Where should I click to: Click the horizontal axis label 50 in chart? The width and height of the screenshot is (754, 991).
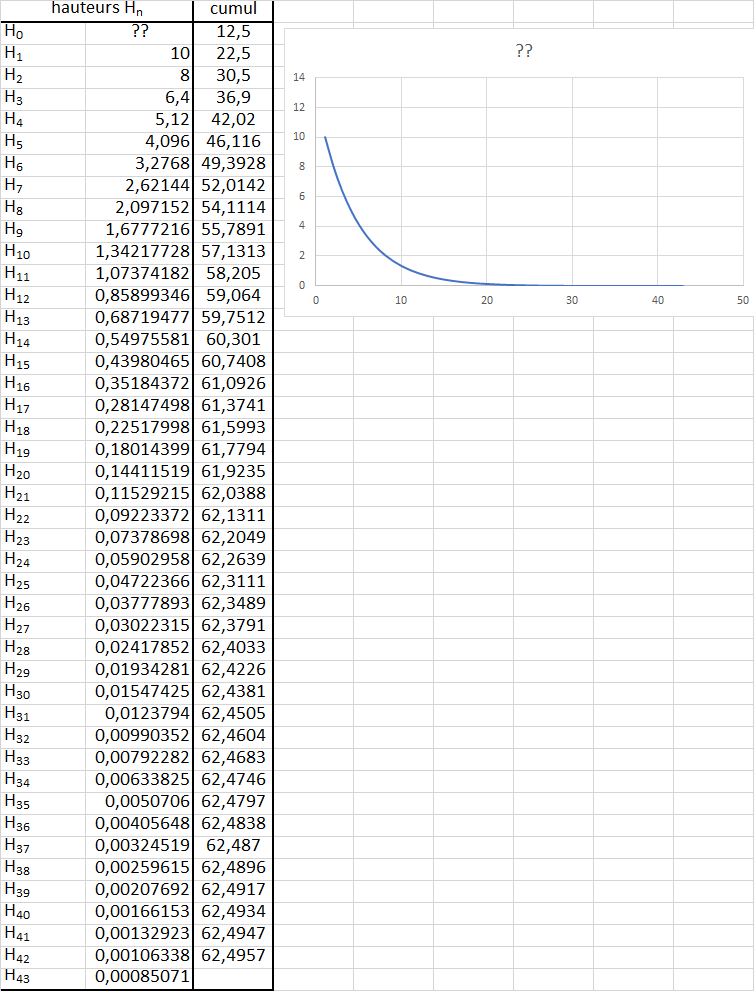pyautogui.click(x=742, y=300)
